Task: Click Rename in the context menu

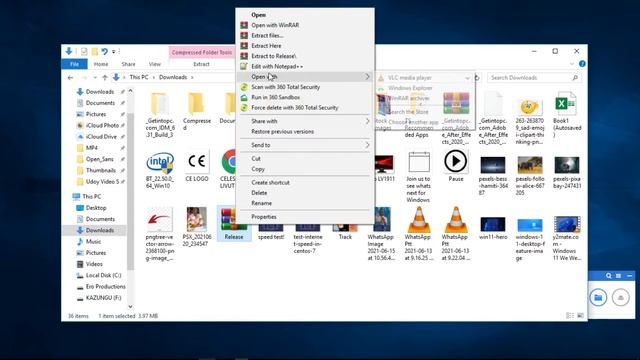Action: coord(261,203)
